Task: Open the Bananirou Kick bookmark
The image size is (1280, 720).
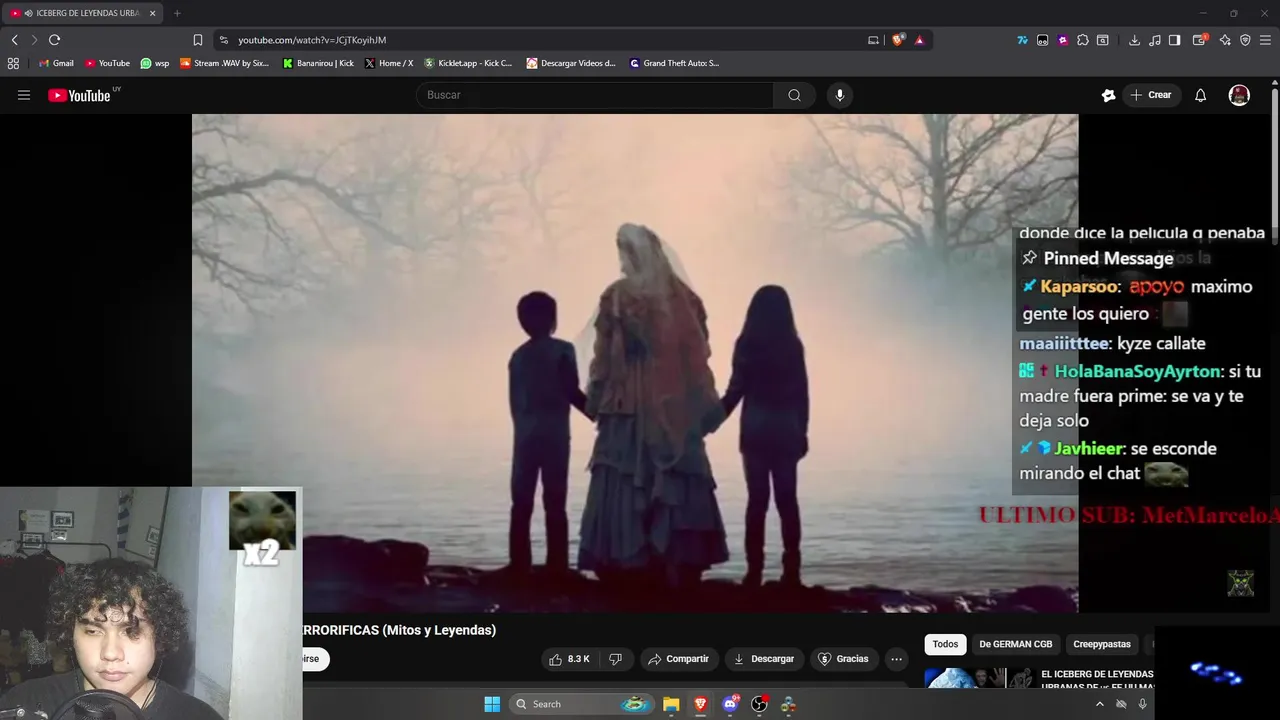Action: tap(318, 63)
